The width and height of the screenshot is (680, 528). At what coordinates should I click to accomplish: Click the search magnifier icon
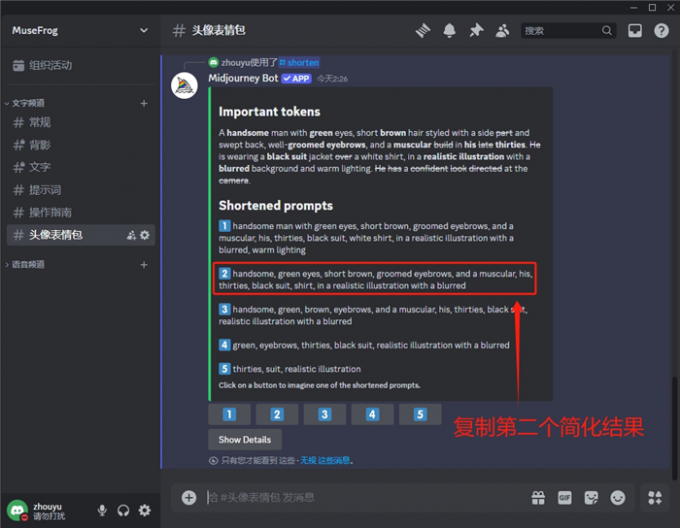tap(607, 31)
